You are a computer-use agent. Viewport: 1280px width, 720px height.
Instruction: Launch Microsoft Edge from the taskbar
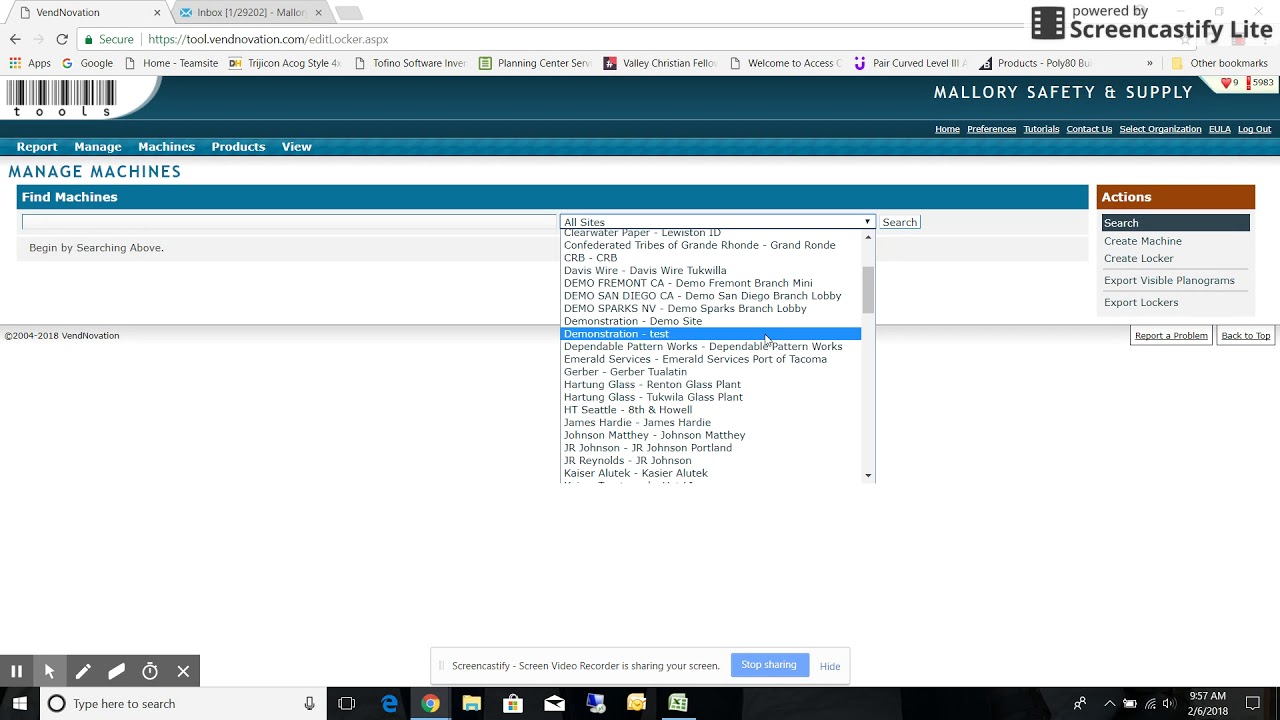390,704
